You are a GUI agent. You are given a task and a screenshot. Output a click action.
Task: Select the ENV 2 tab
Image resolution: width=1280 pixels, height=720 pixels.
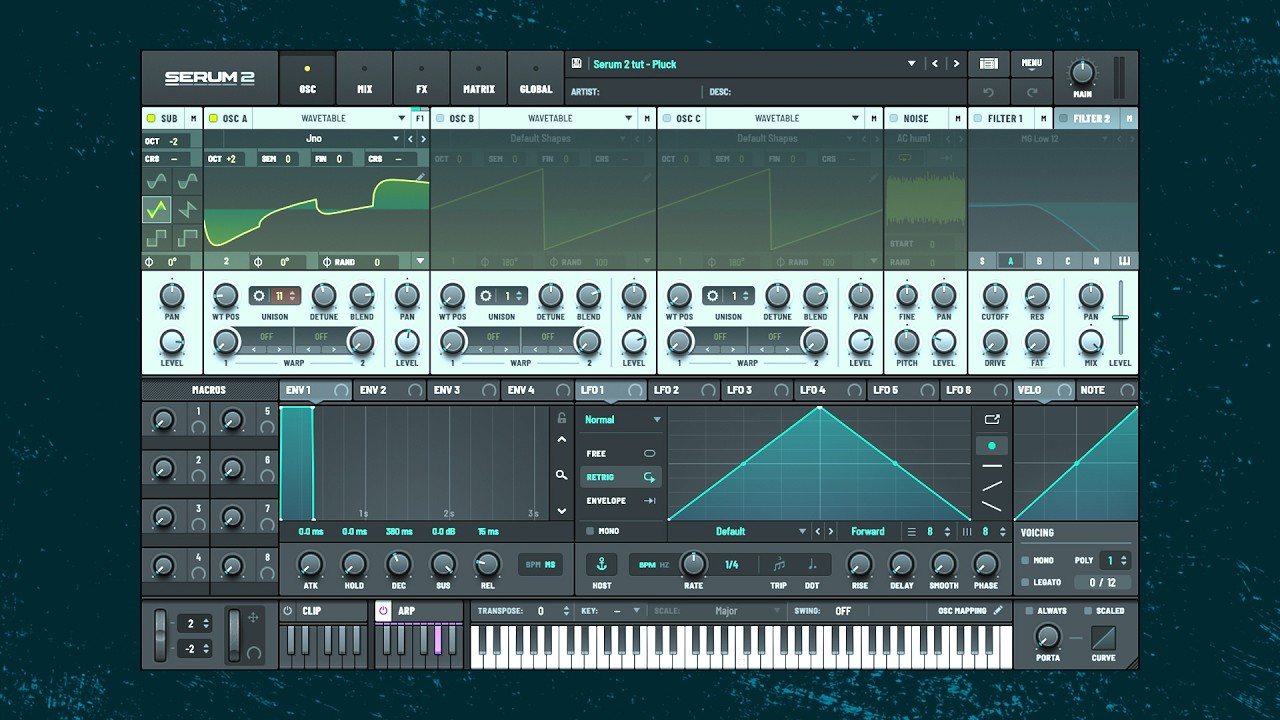point(388,390)
